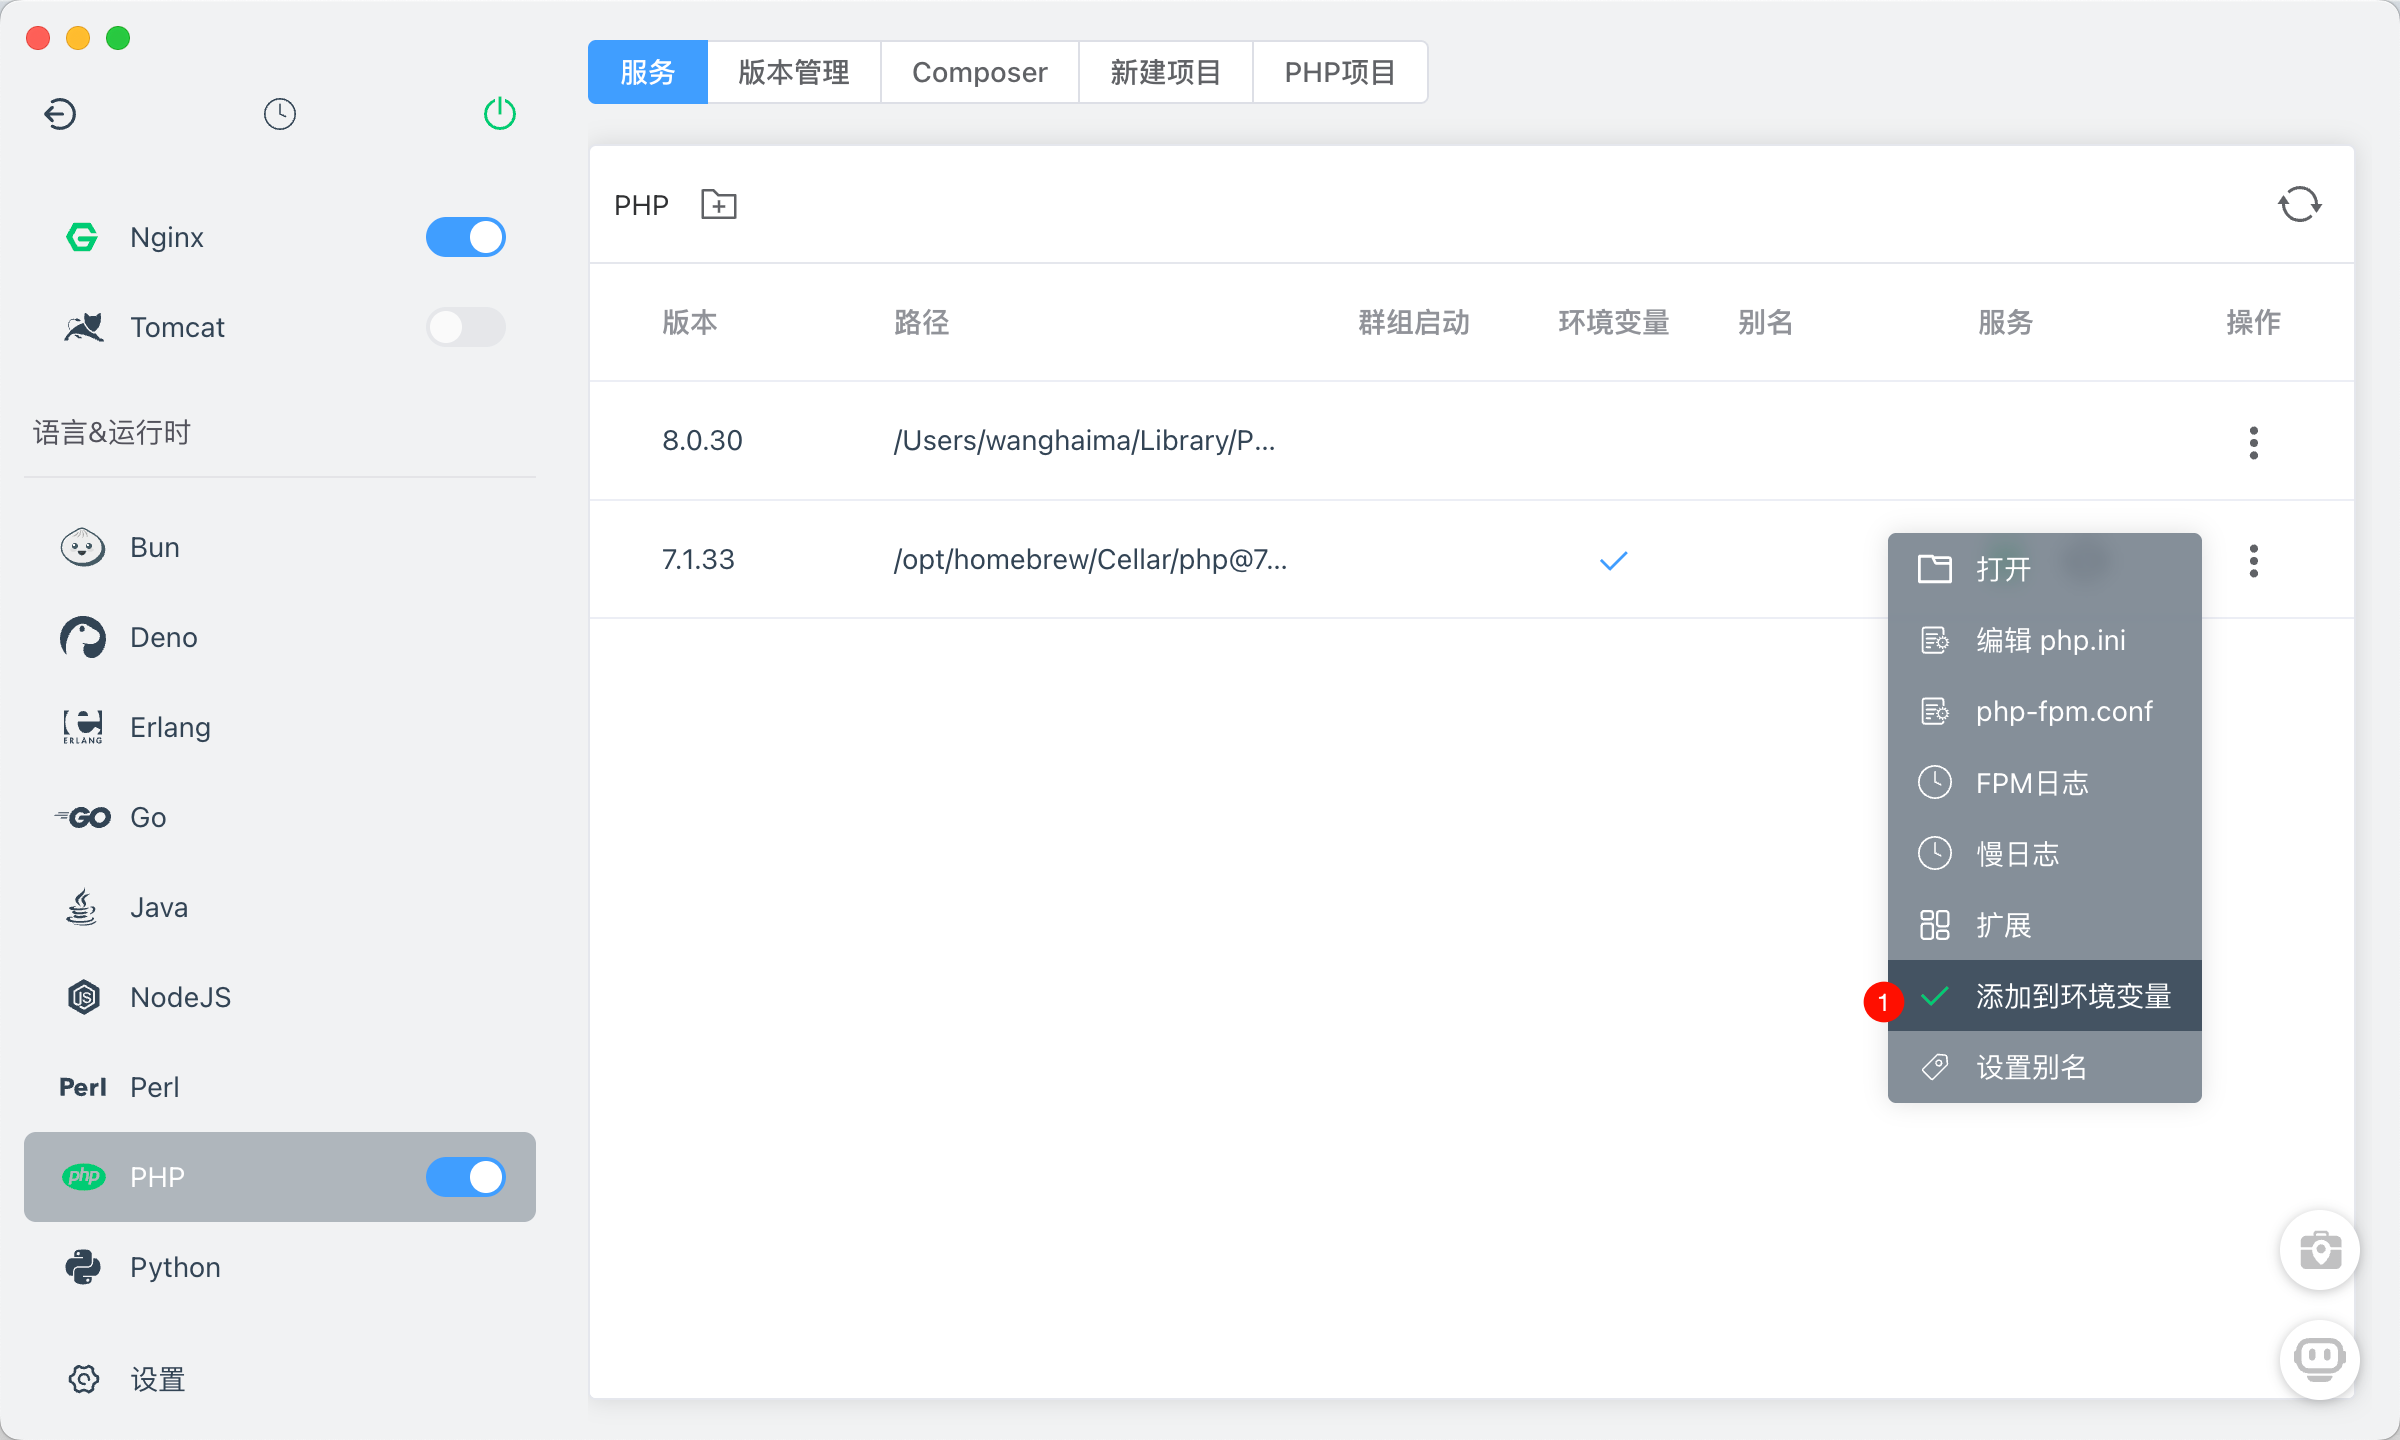Image resolution: width=2400 pixels, height=1440 pixels.
Task: Open the Bun label in the sidebar
Action: tap(155, 547)
